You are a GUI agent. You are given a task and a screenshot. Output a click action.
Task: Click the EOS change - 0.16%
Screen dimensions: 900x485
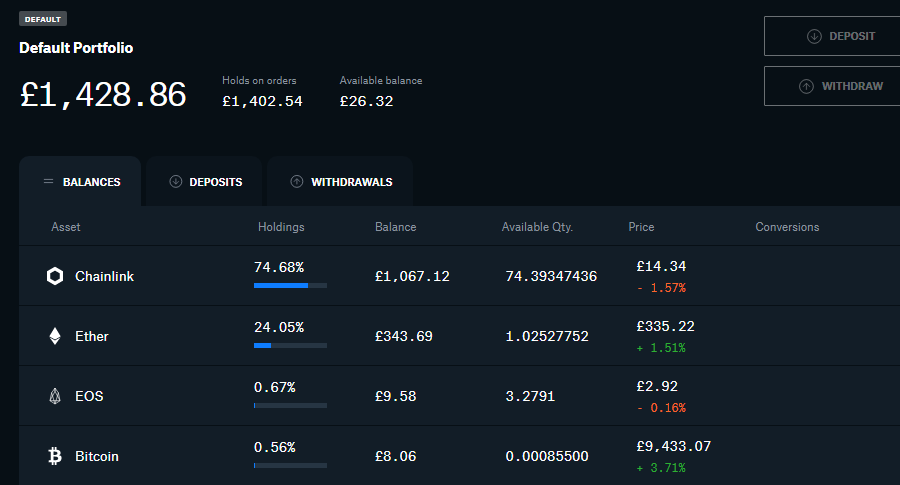661,408
